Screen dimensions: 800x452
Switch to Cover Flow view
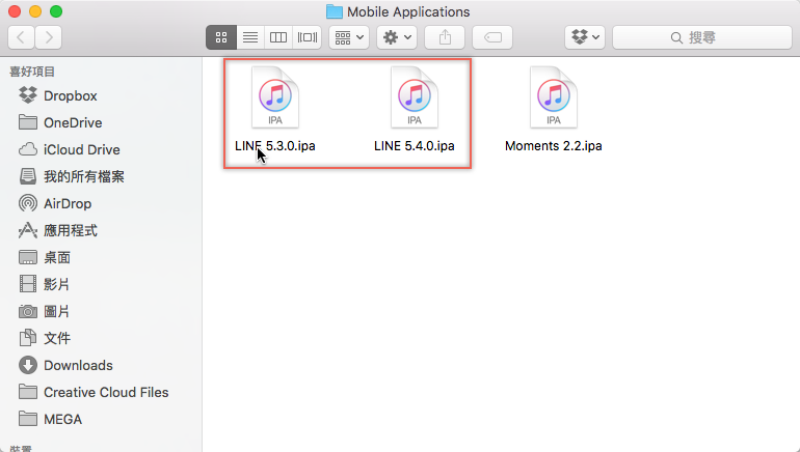(x=307, y=37)
